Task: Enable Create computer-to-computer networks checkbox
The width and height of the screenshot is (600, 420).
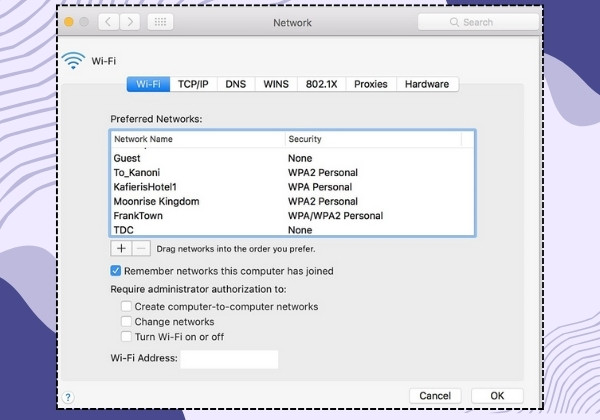Action: pyautogui.click(x=126, y=306)
